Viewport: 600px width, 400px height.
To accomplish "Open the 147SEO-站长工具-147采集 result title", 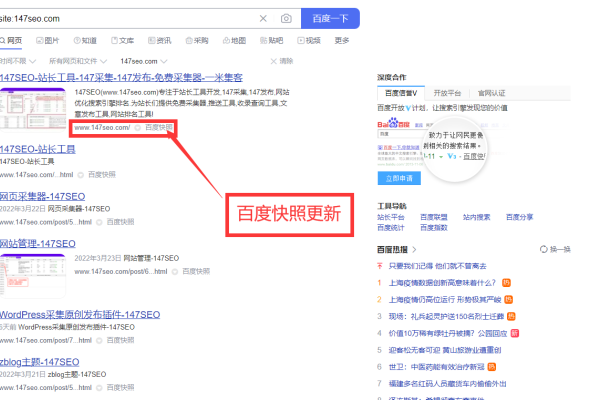I will point(121,78).
